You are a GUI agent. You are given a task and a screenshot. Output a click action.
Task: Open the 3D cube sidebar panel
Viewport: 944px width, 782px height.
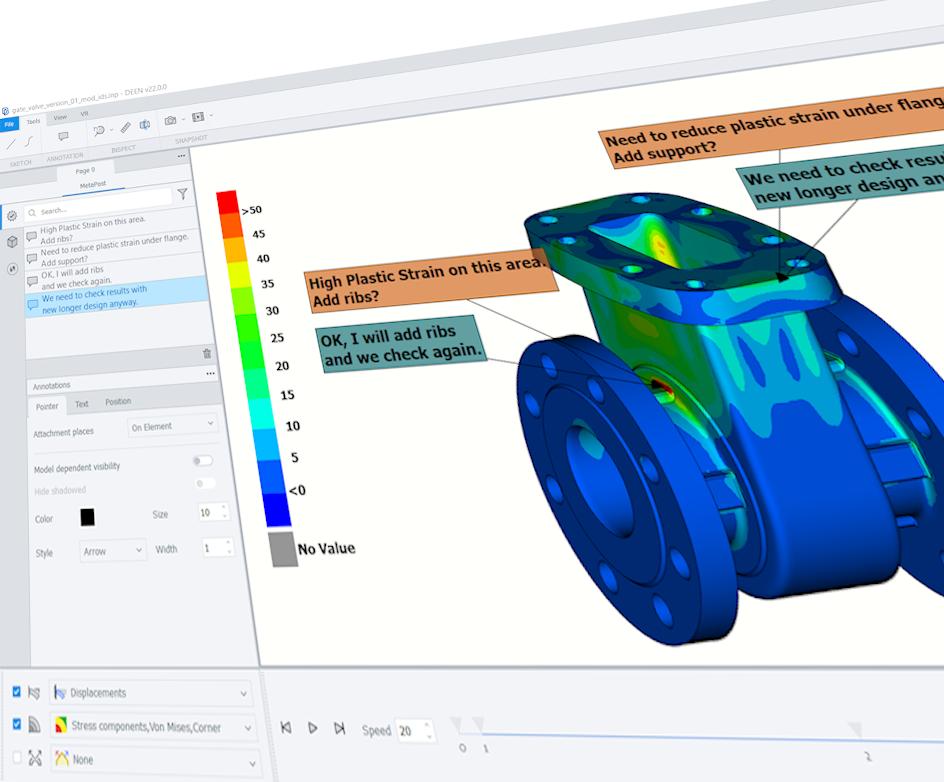pyautogui.click(x=12, y=242)
